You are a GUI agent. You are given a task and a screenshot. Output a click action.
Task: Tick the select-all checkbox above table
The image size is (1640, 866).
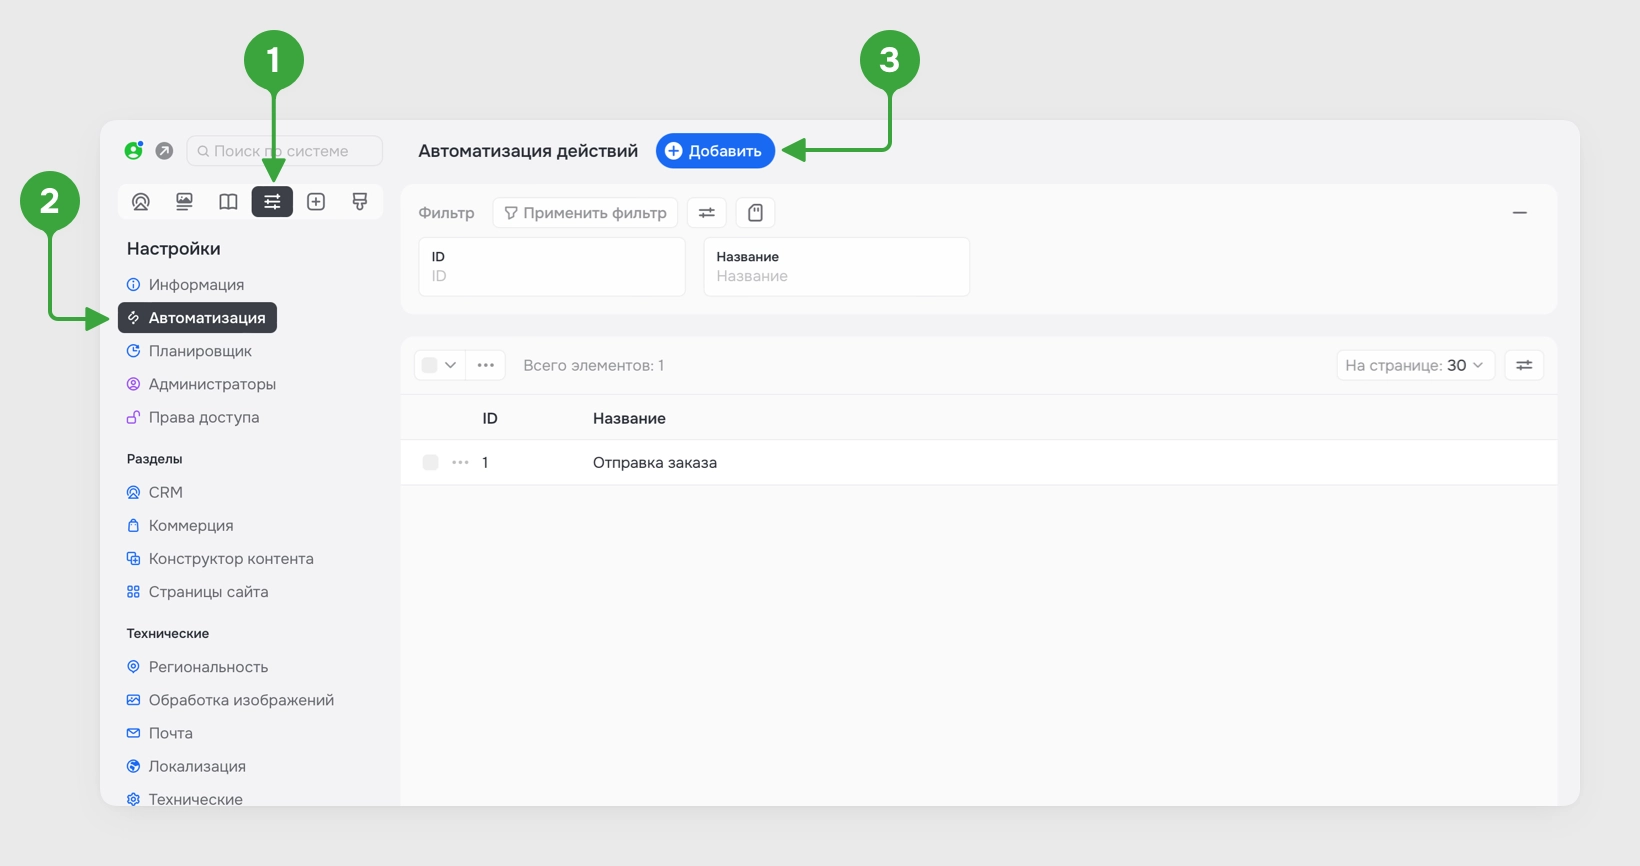[430, 365]
